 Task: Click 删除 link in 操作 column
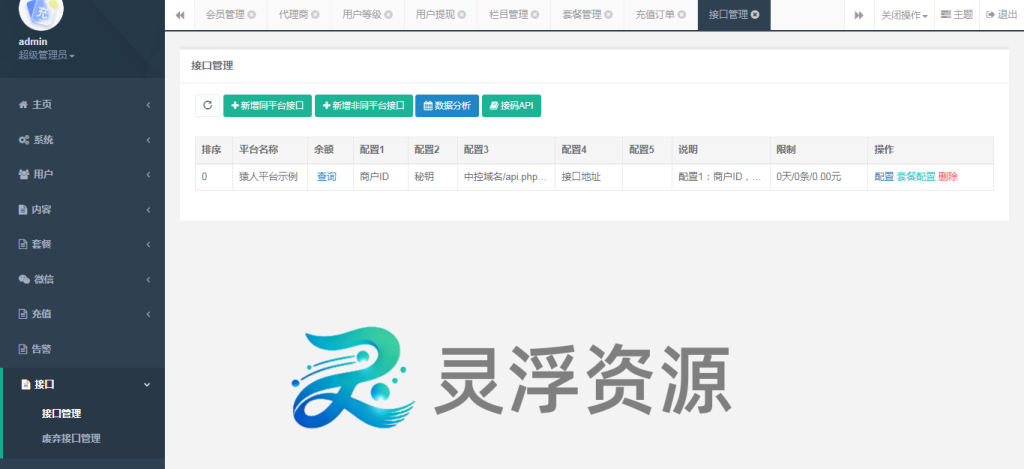(948, 176)
